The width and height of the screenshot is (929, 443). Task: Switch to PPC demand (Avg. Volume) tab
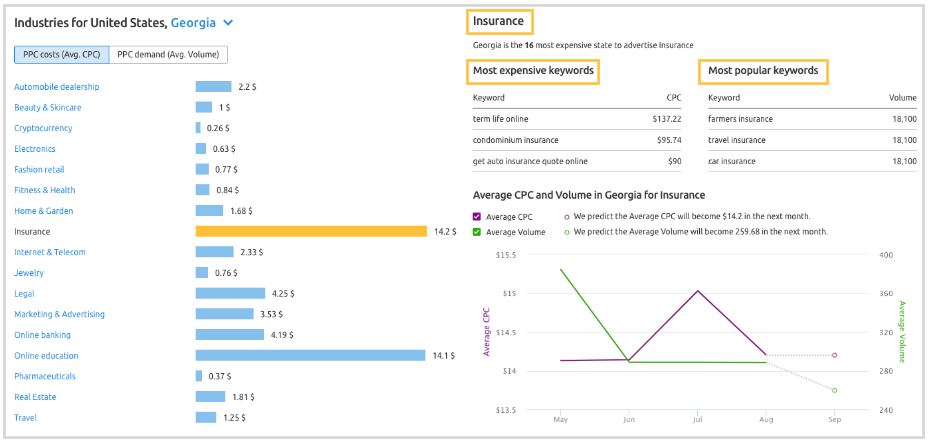coord(169,55)
